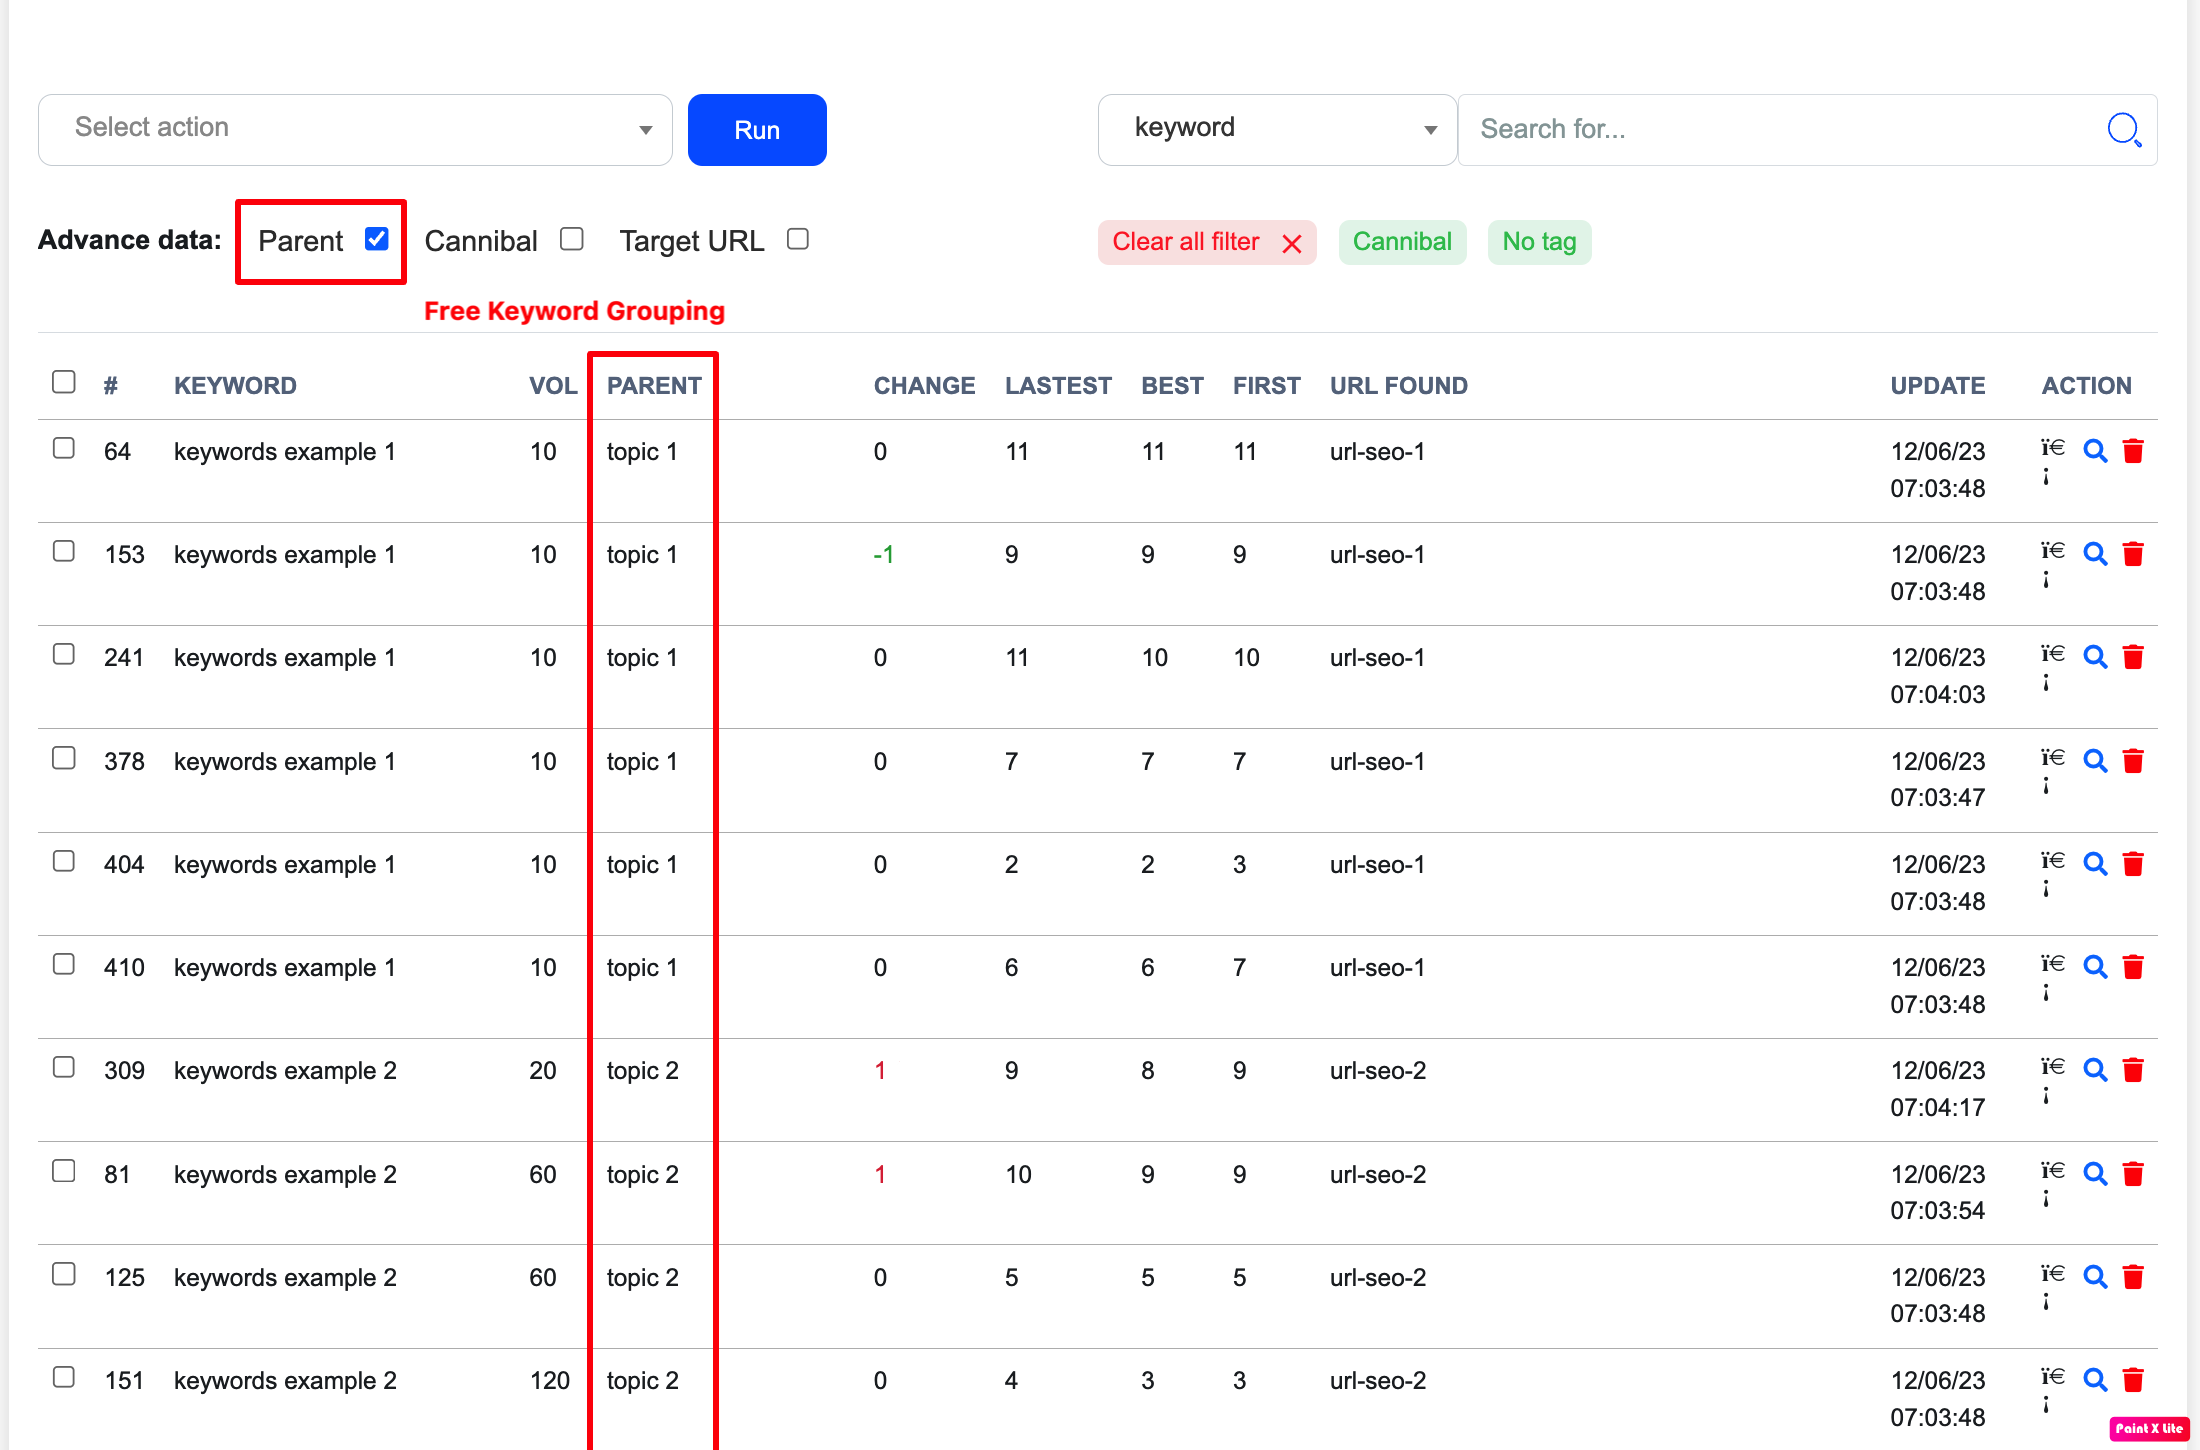The width and height of the screenshot is (2200, 1450).
Task: Delete keyword row 64 with trash icon
Action: click(x=2133, y=451)
